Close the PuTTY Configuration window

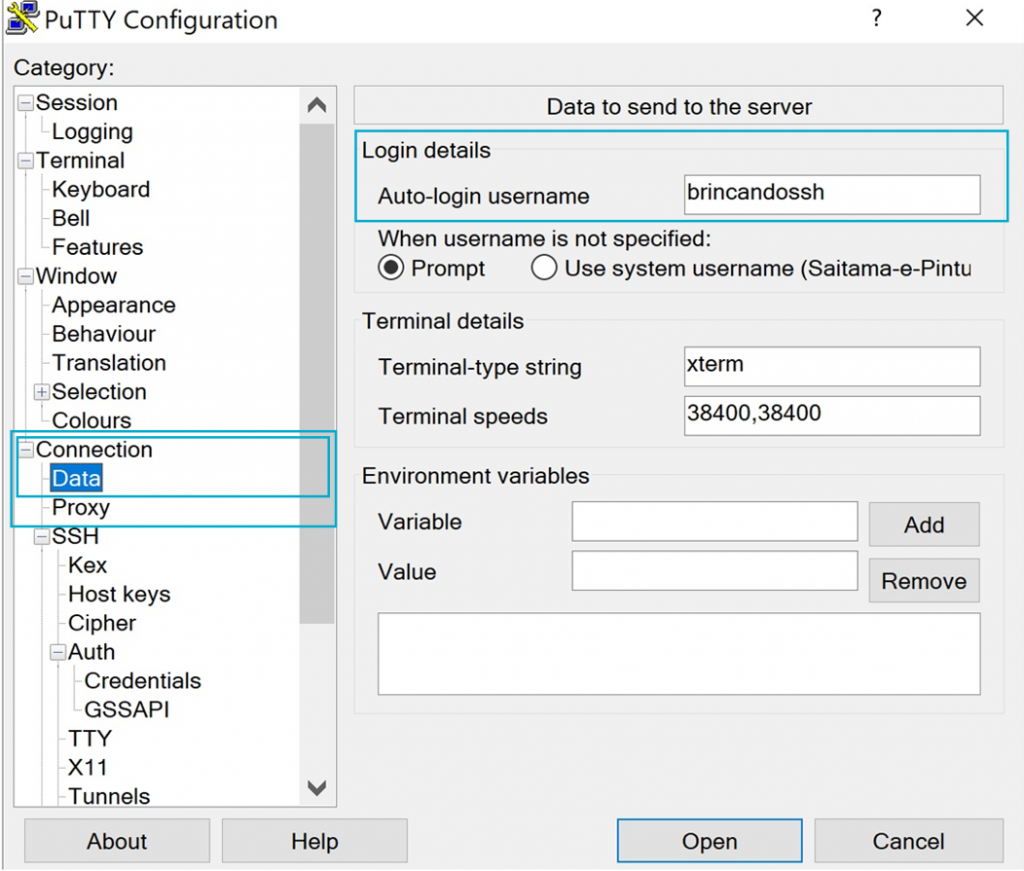click(x=974, y=18)
